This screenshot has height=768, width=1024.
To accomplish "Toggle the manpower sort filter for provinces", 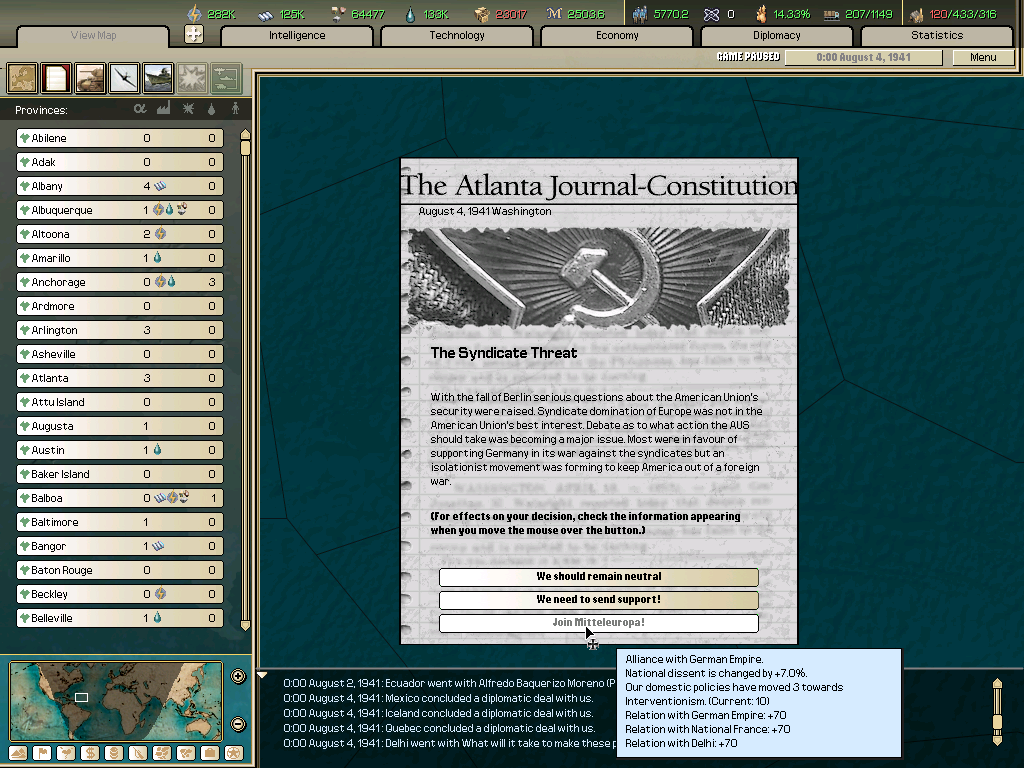I will (235, 107).
